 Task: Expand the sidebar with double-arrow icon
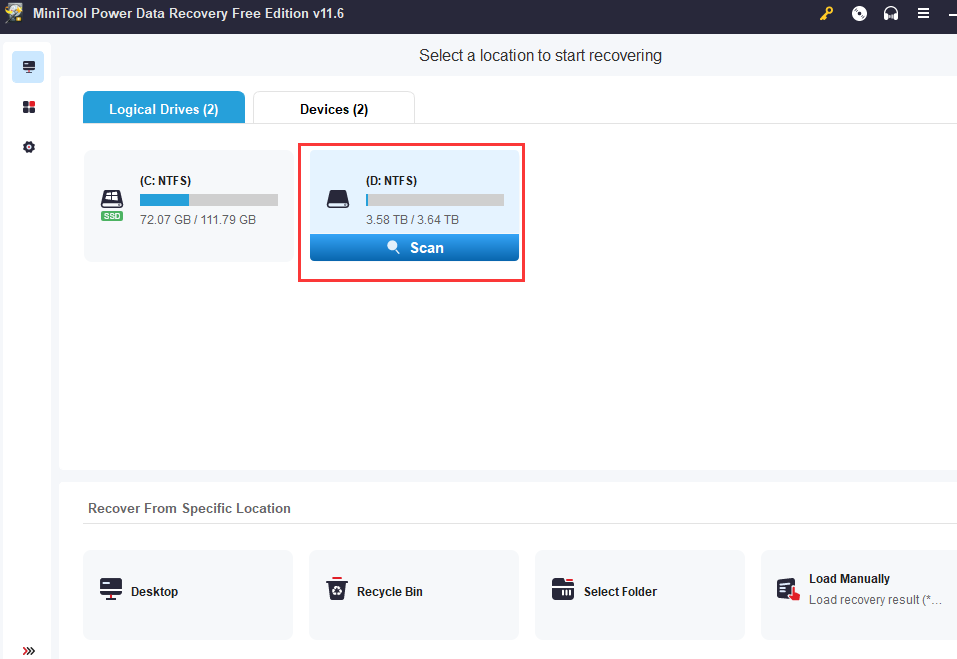click(29, 650)
